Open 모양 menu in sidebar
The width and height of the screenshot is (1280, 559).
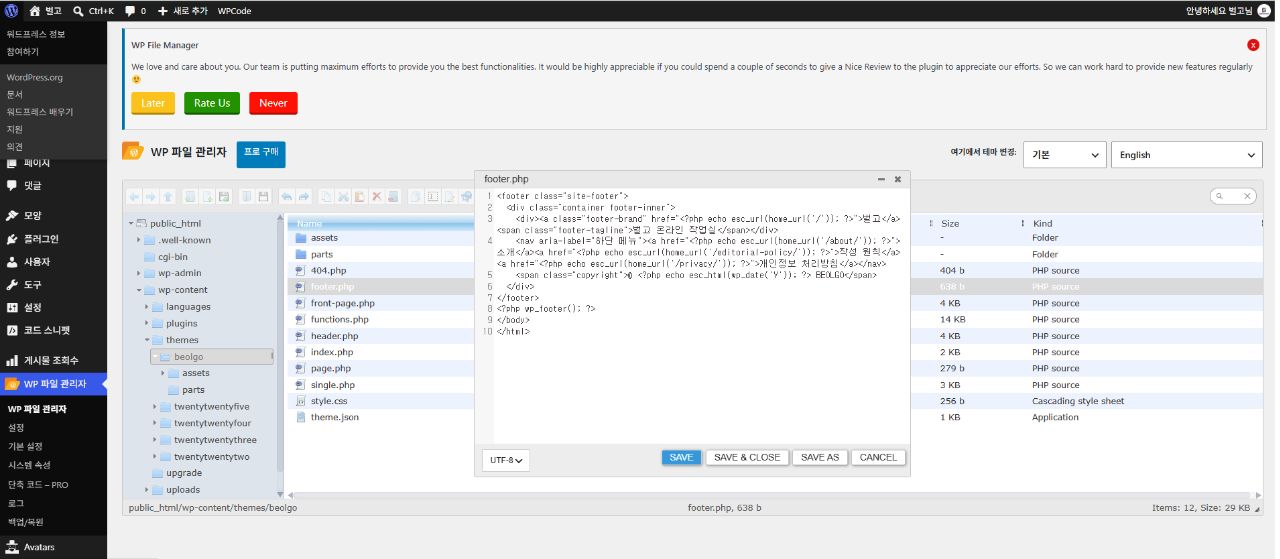[53, 216]
